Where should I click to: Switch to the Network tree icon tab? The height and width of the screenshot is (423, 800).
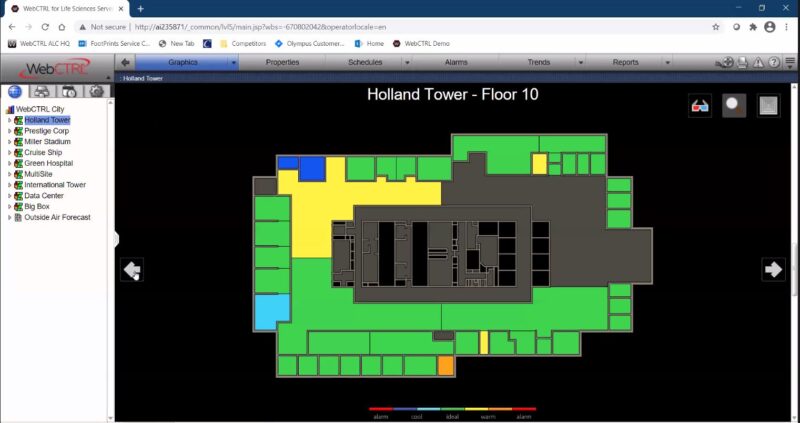pyautogui.click(x=43, y=92)
